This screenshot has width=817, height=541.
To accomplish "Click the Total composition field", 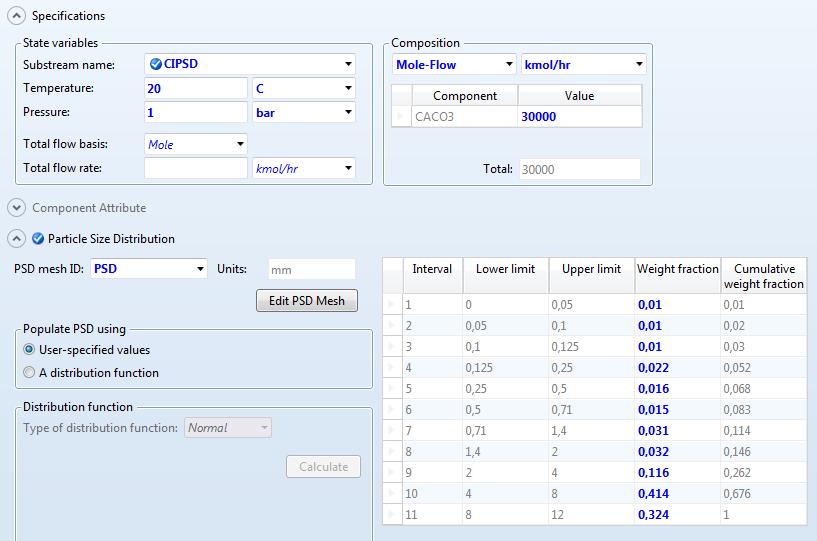I will 579,169.
